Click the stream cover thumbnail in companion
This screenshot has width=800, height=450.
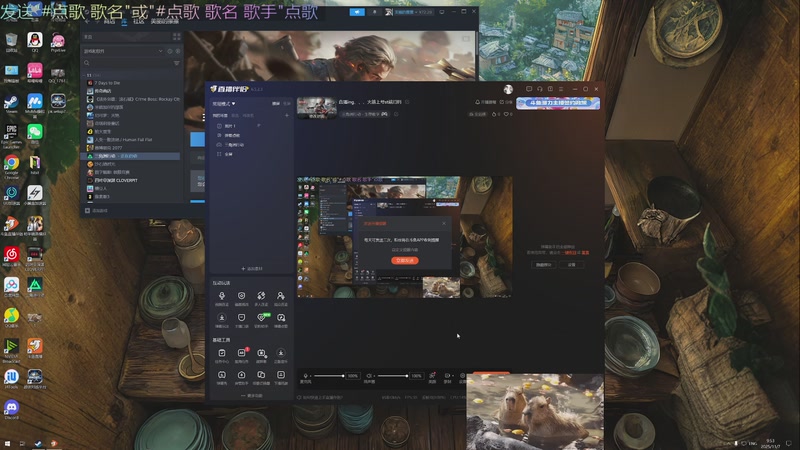[x=317, y=108]
